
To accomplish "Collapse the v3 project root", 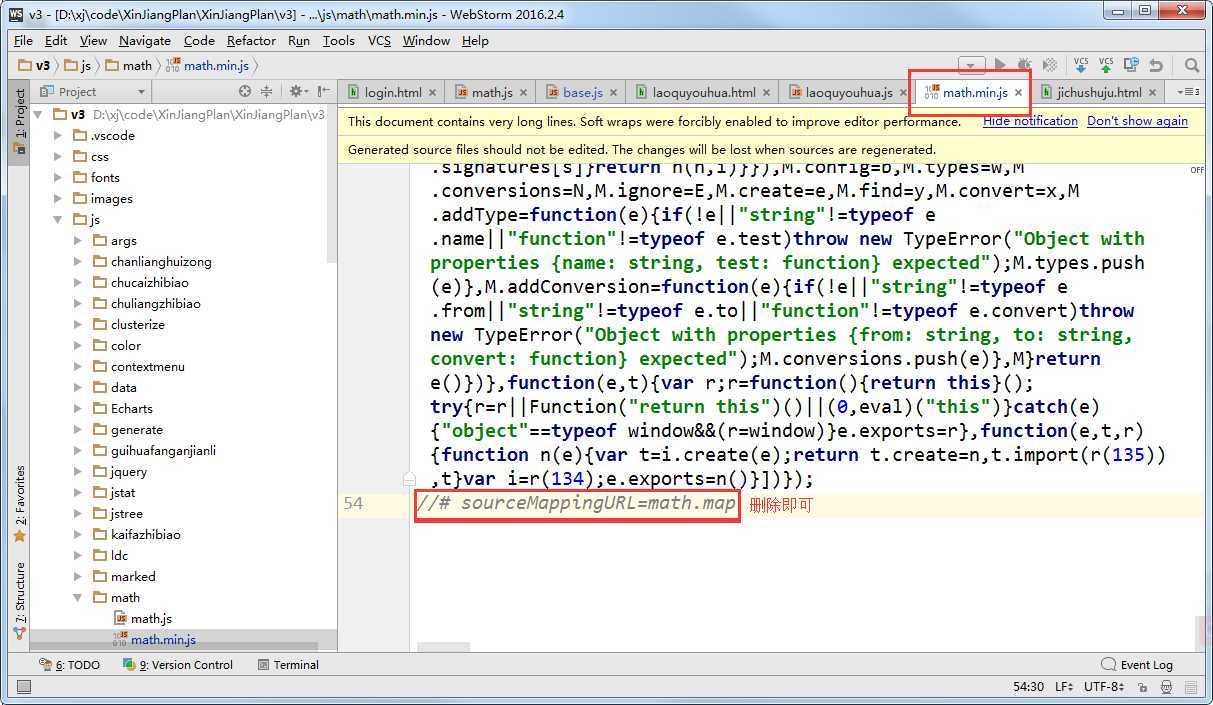I will pyautogui.click(x=38, y=114).
